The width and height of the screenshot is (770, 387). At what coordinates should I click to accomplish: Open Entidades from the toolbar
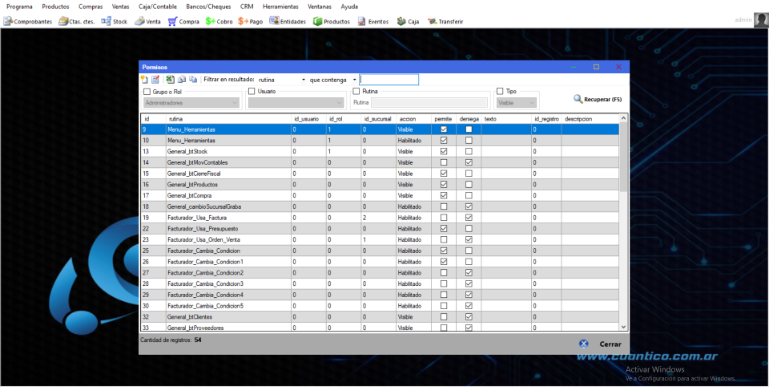pyautogui.click(x=288, y=22)
